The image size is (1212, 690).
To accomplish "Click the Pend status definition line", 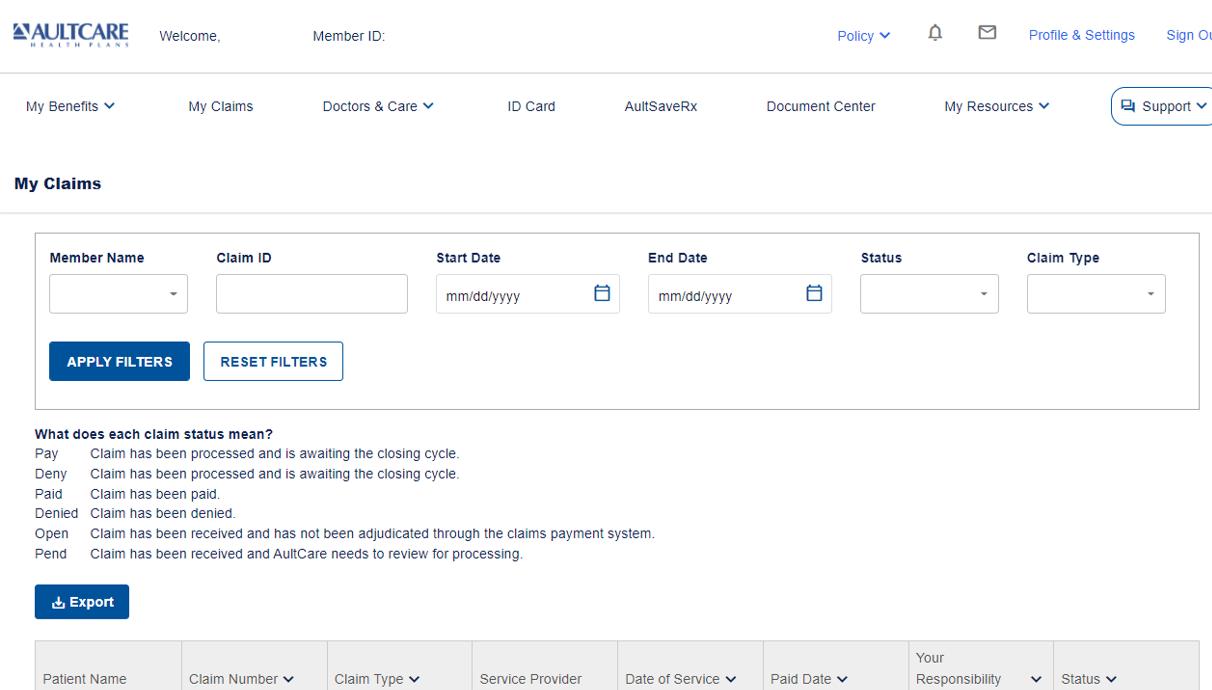I will pos(279,554).
